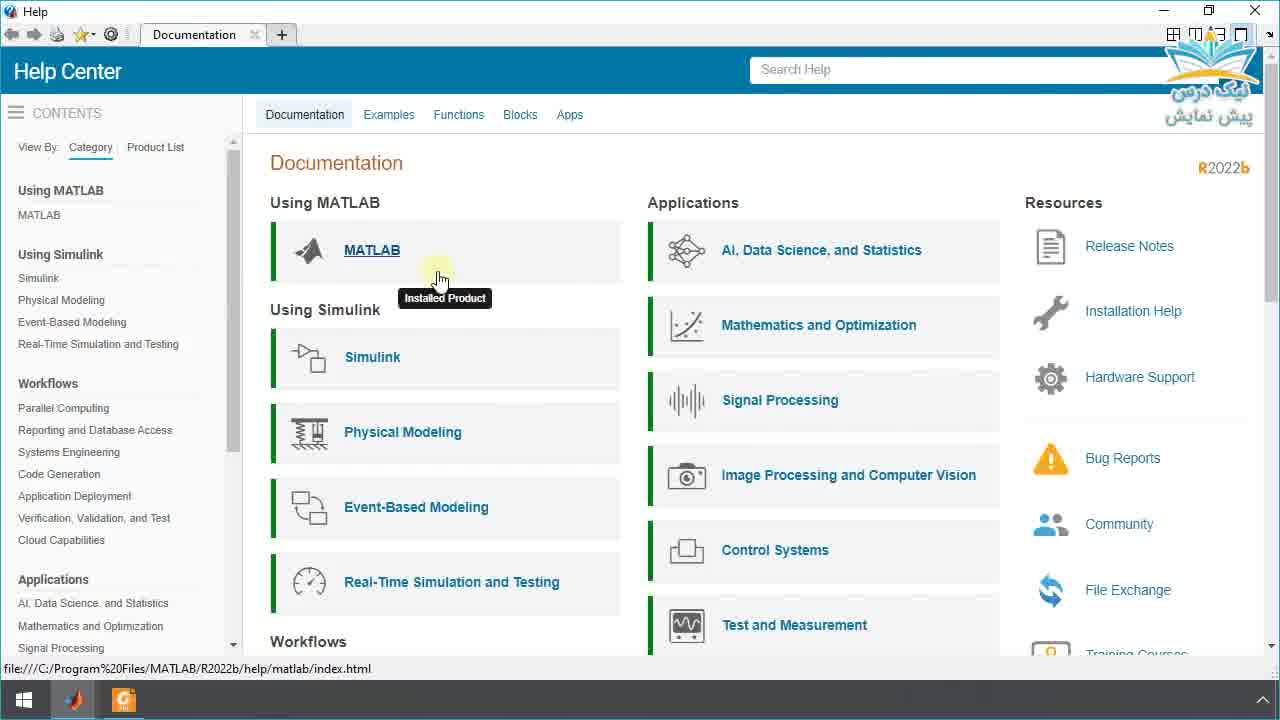Select the tiled grid layout icon
Viewport: 1280px width, 720px height.
1173,34
